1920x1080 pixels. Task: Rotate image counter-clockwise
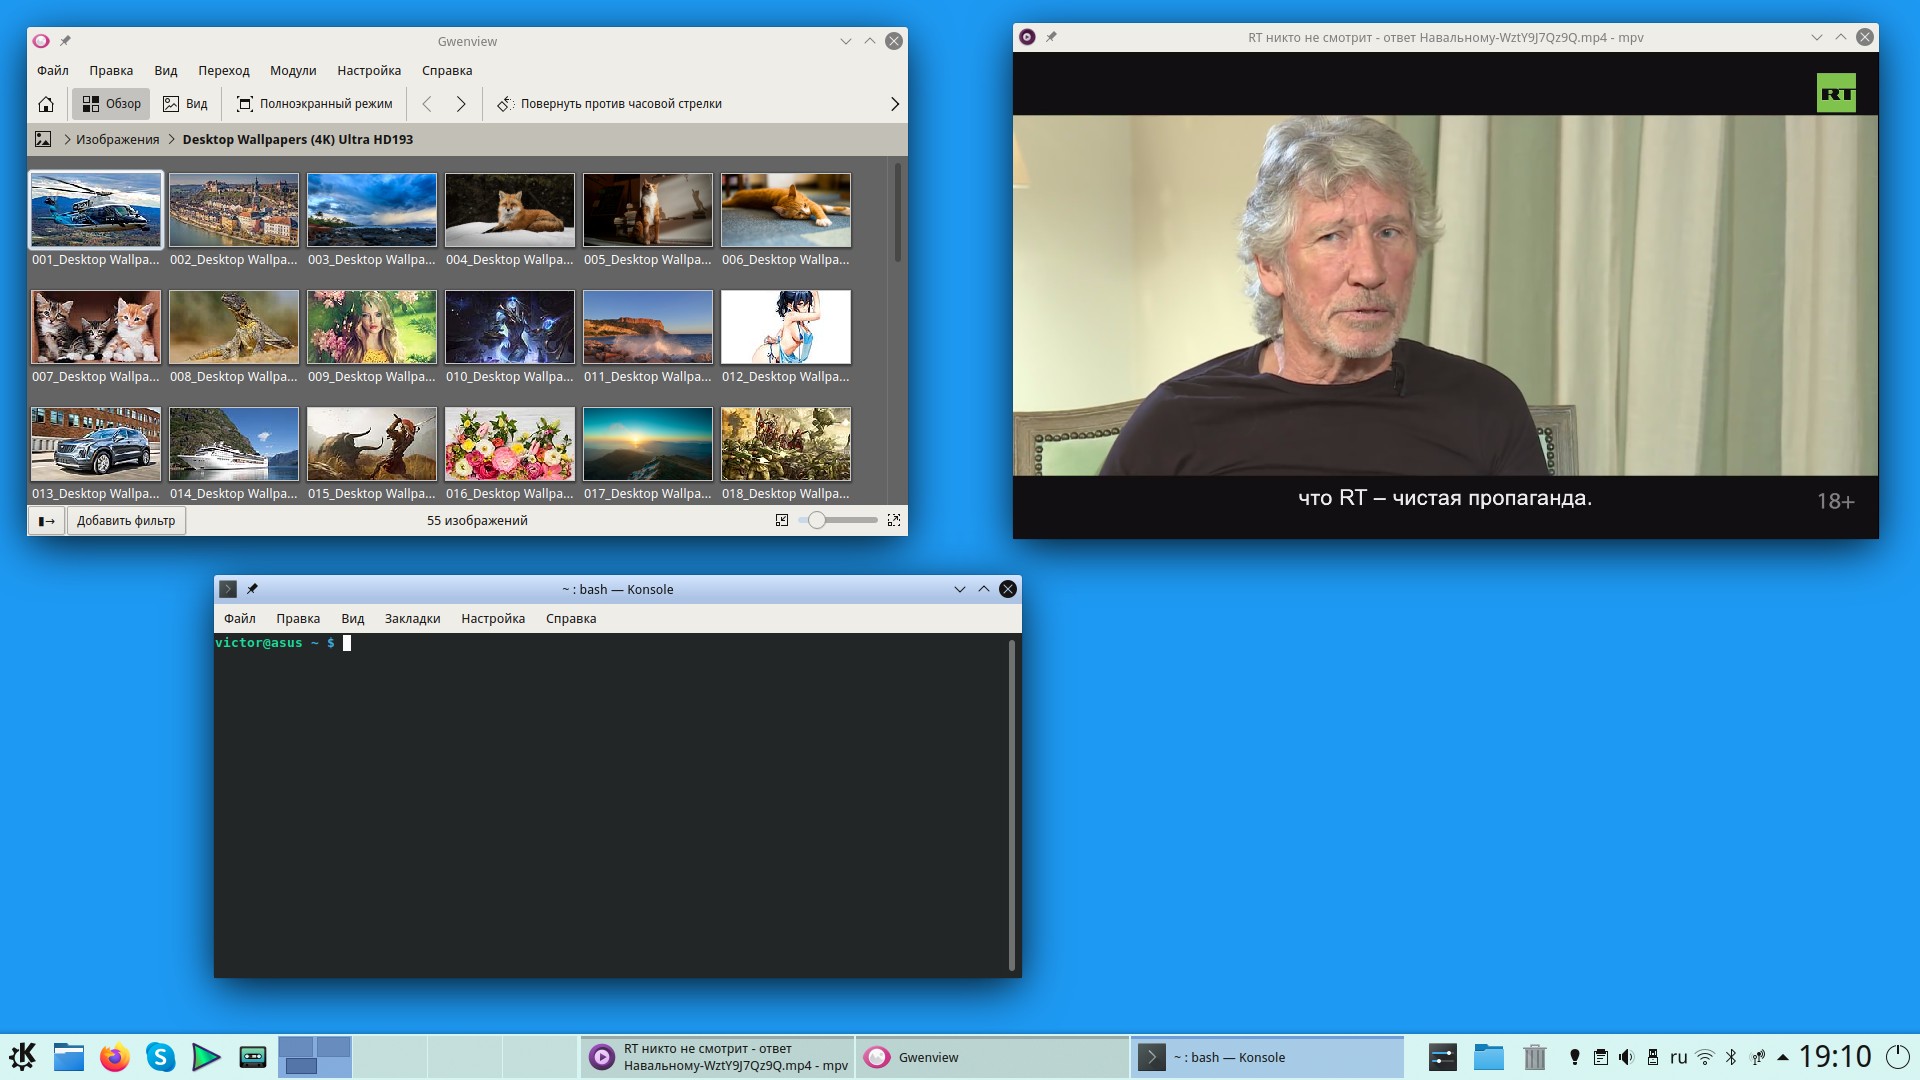point(610,104)
